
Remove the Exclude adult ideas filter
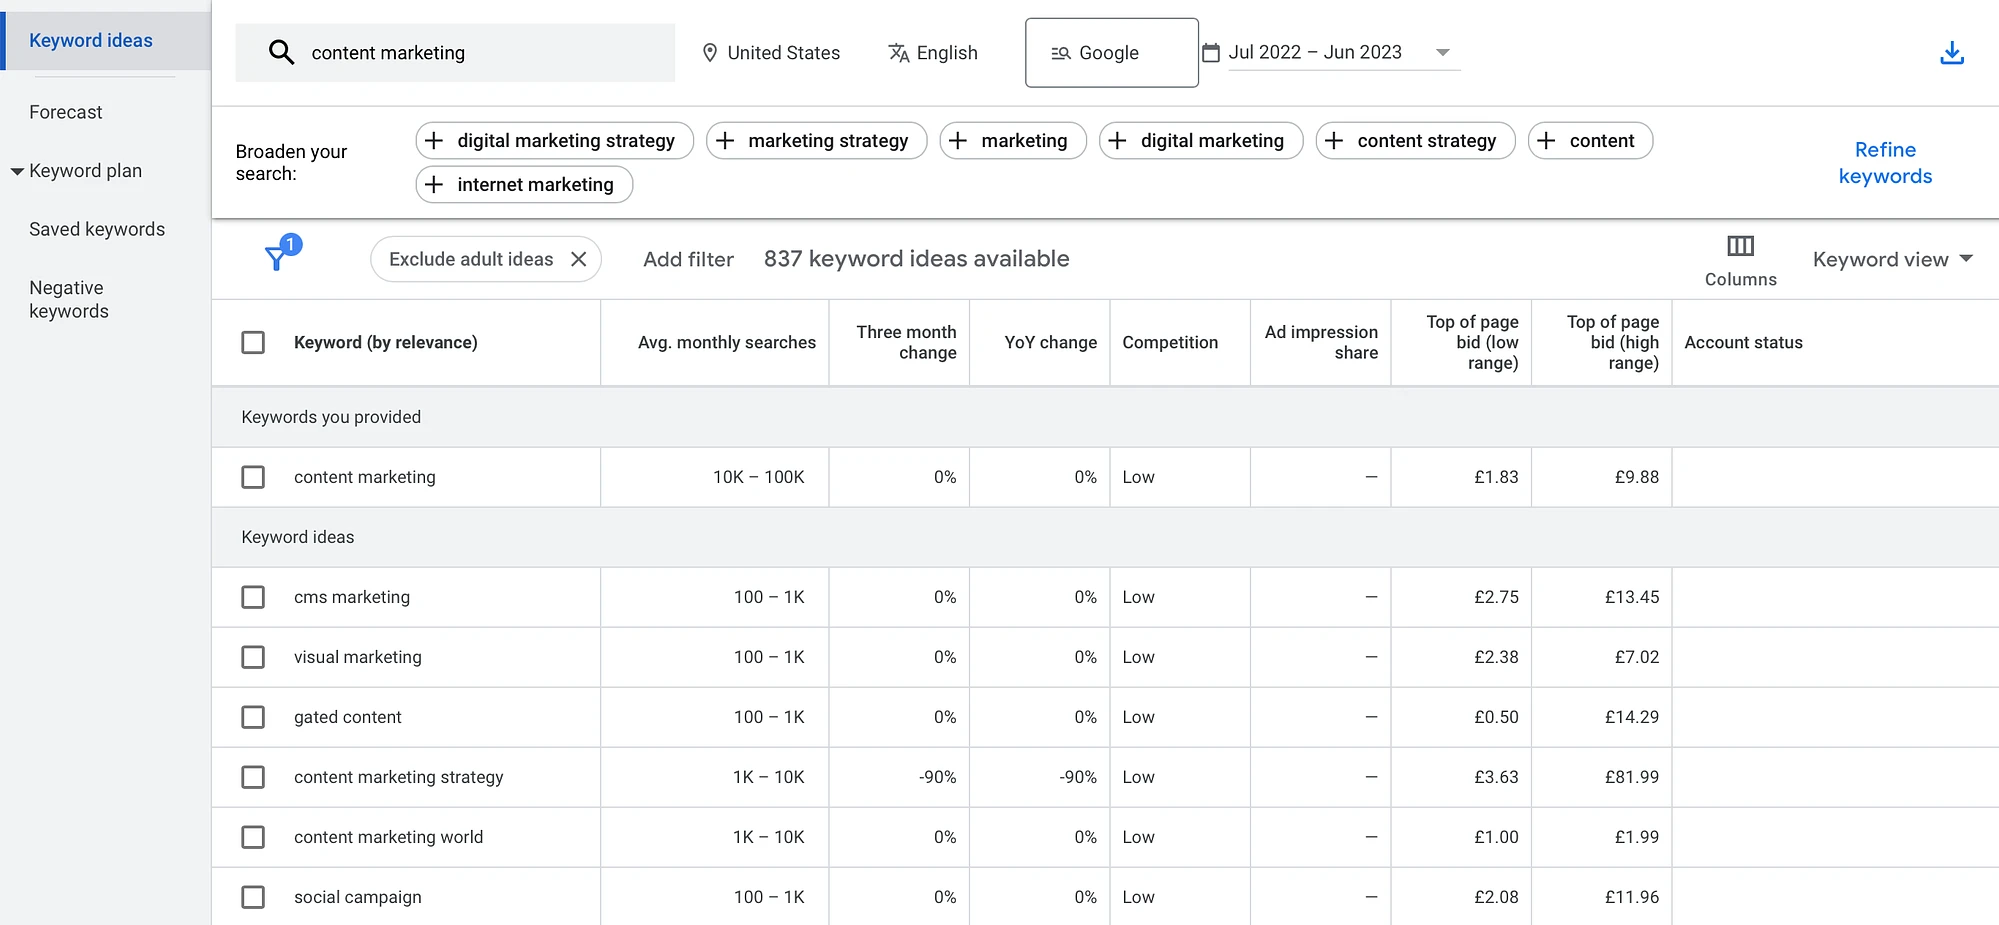(x=578, y=259)
